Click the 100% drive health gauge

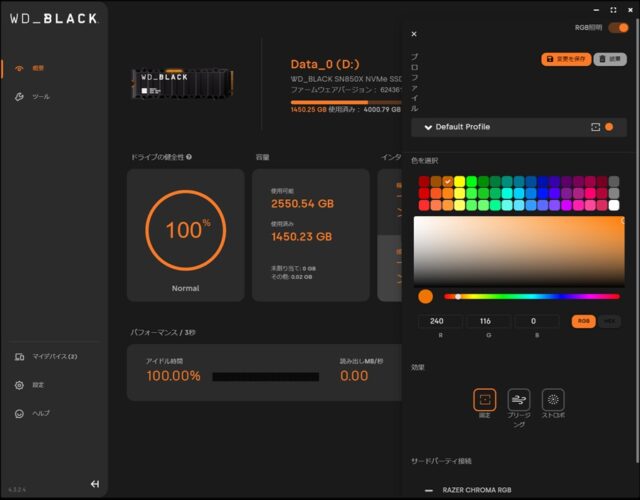[186, 230]
